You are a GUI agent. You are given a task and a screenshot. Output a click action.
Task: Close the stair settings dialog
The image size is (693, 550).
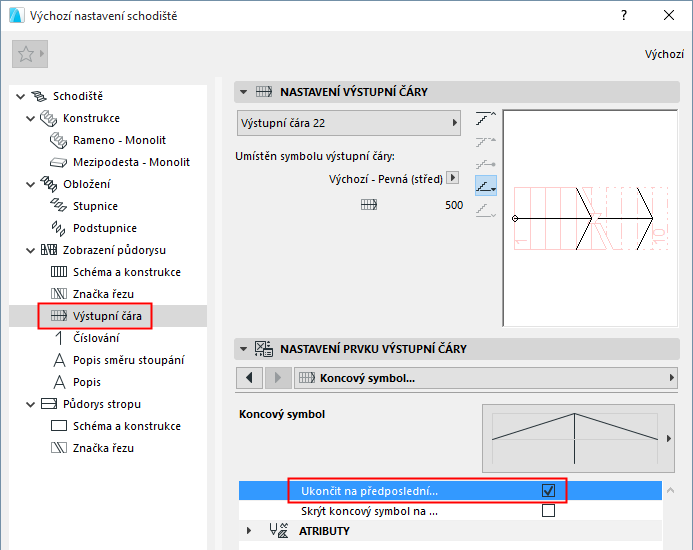[x=669, y=15]
